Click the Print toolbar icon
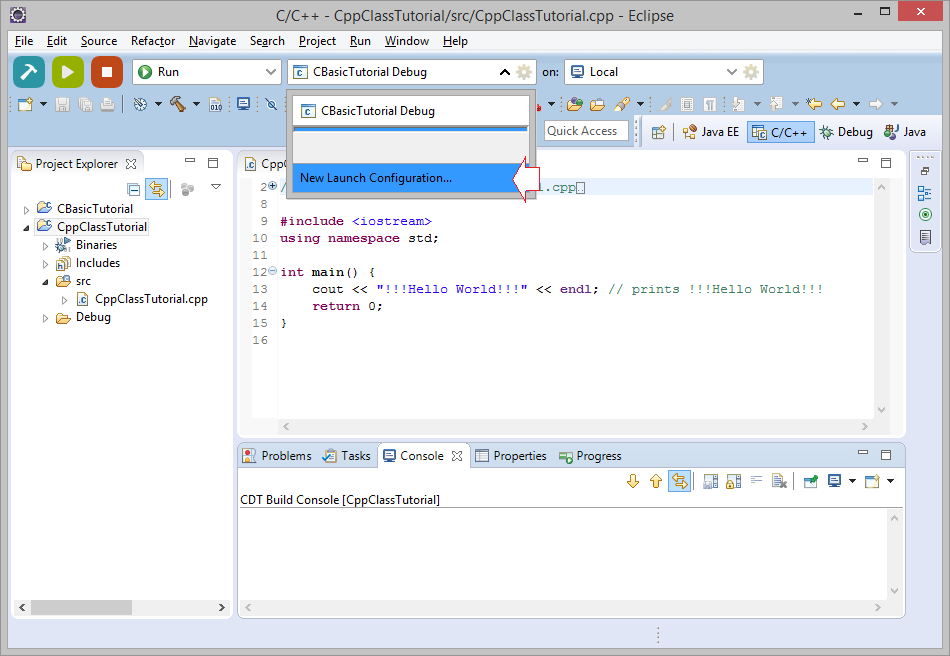Image resolution: width=950 pixels, height=656 pixels. tap(107, 104)
